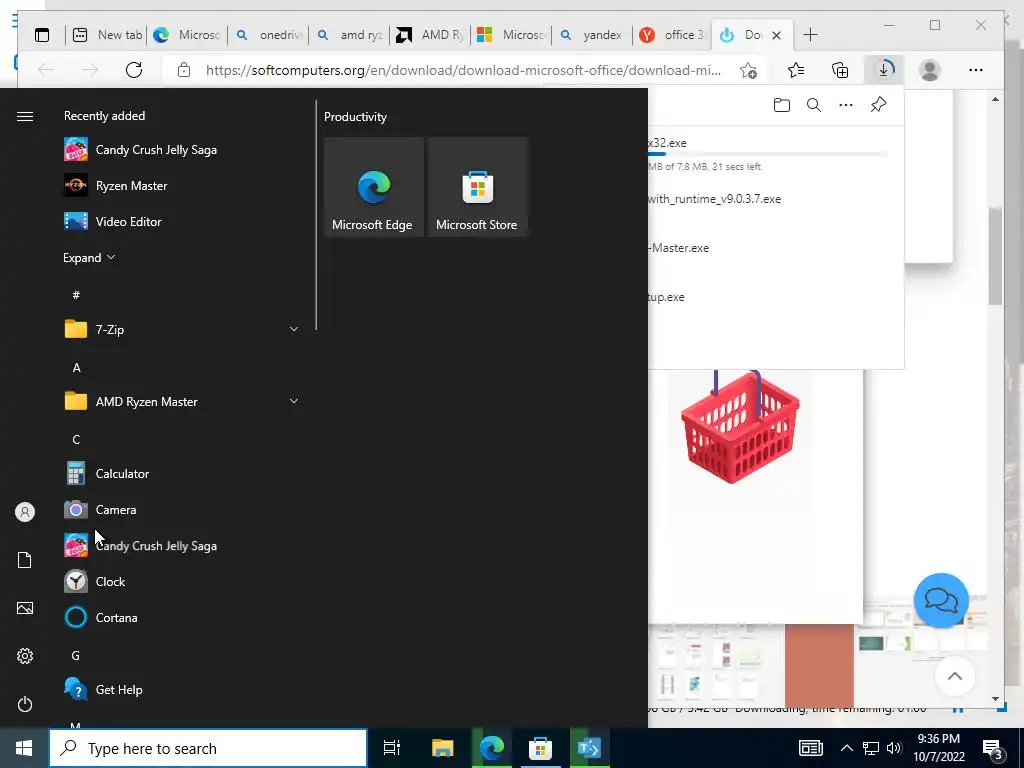1024x768 pixels.
Task: Open the -Master.exe download entry
Action: coord(679,248)
